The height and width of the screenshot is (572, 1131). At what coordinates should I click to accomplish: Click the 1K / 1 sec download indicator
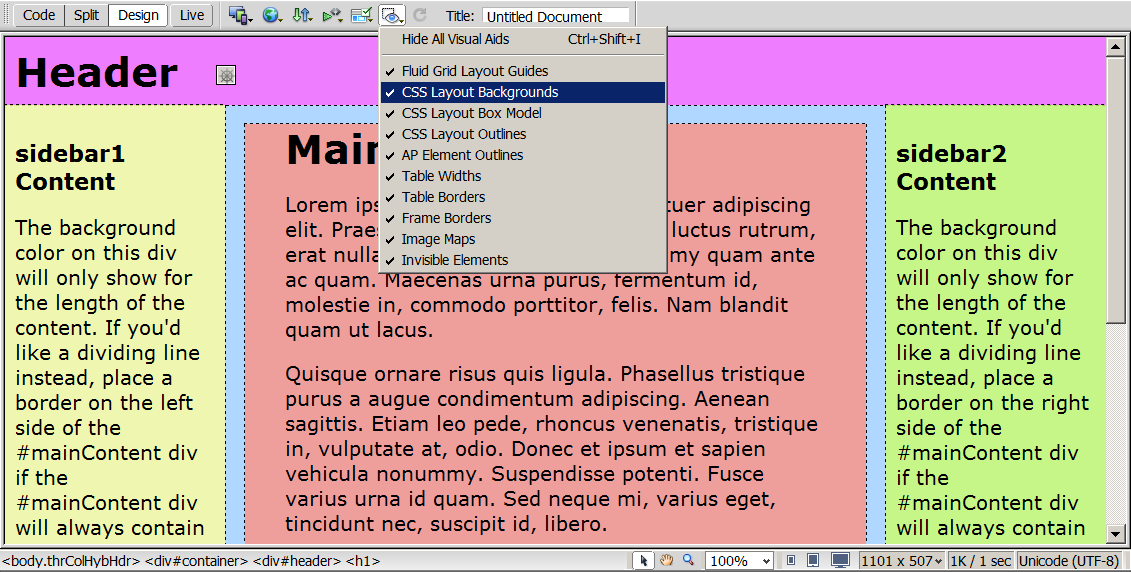click(981, 560)
